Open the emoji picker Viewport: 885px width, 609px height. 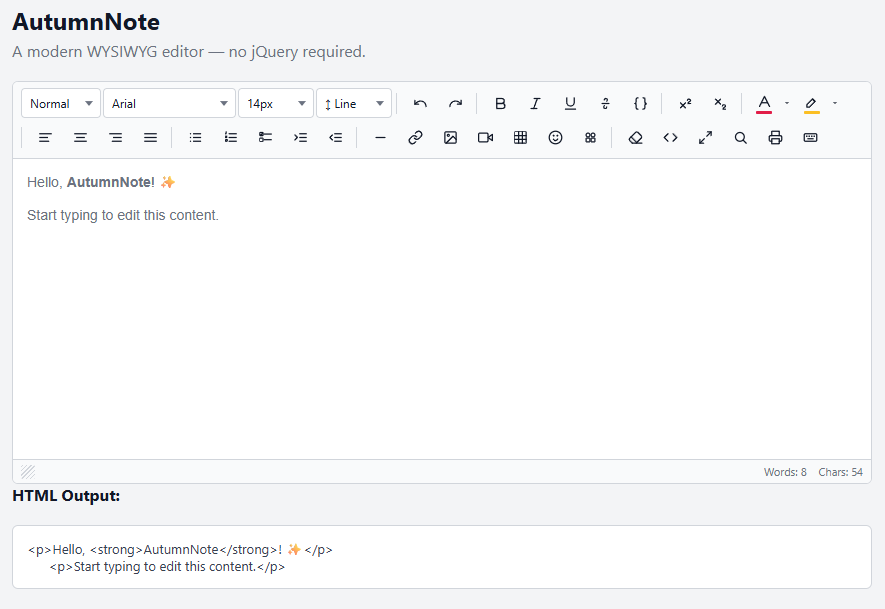click(555, 138)
